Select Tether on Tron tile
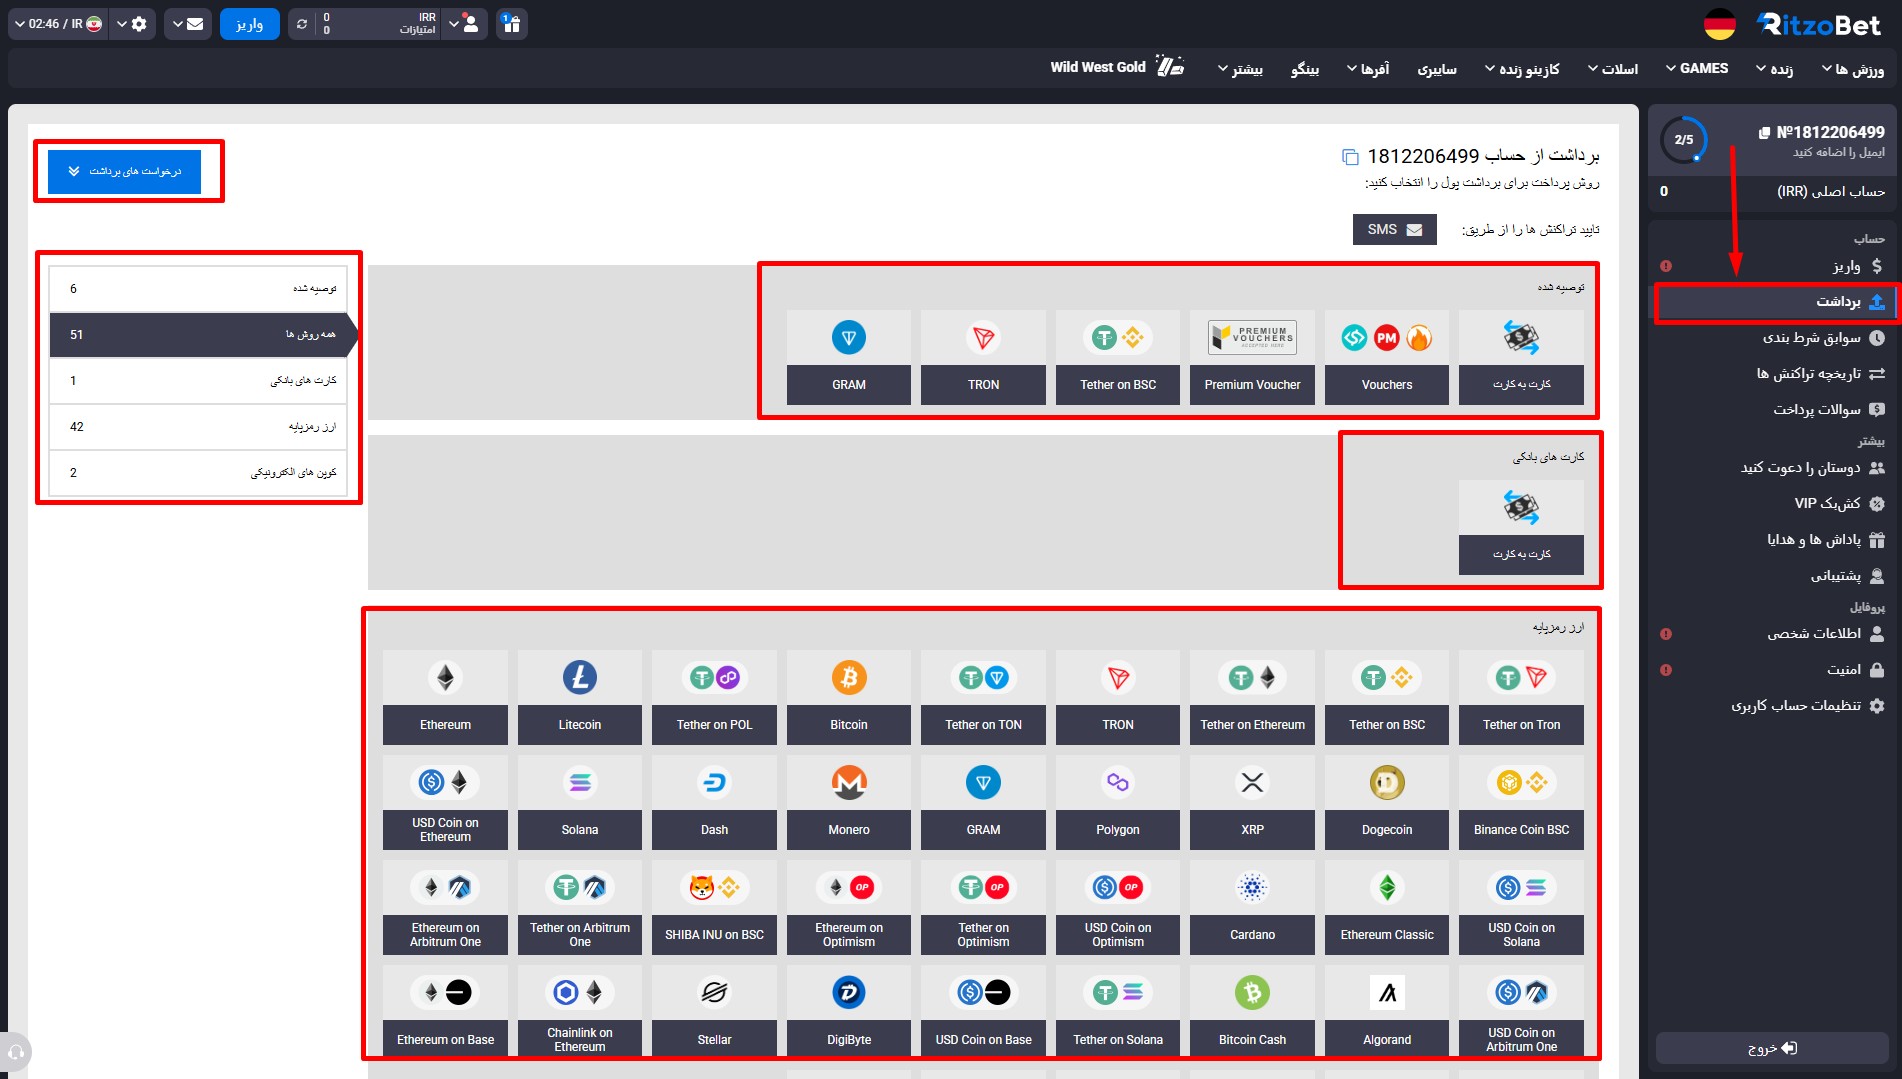Screen dimensions: 1902x1079 pos(1521,697)
